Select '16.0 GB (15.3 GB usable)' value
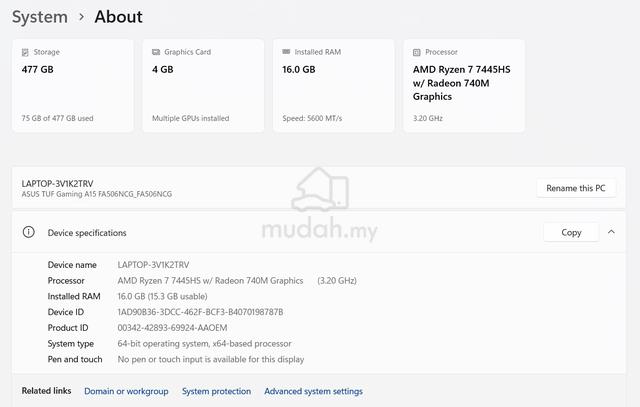The height and width of the screenshot is (407, 640). tap(162, 296)
